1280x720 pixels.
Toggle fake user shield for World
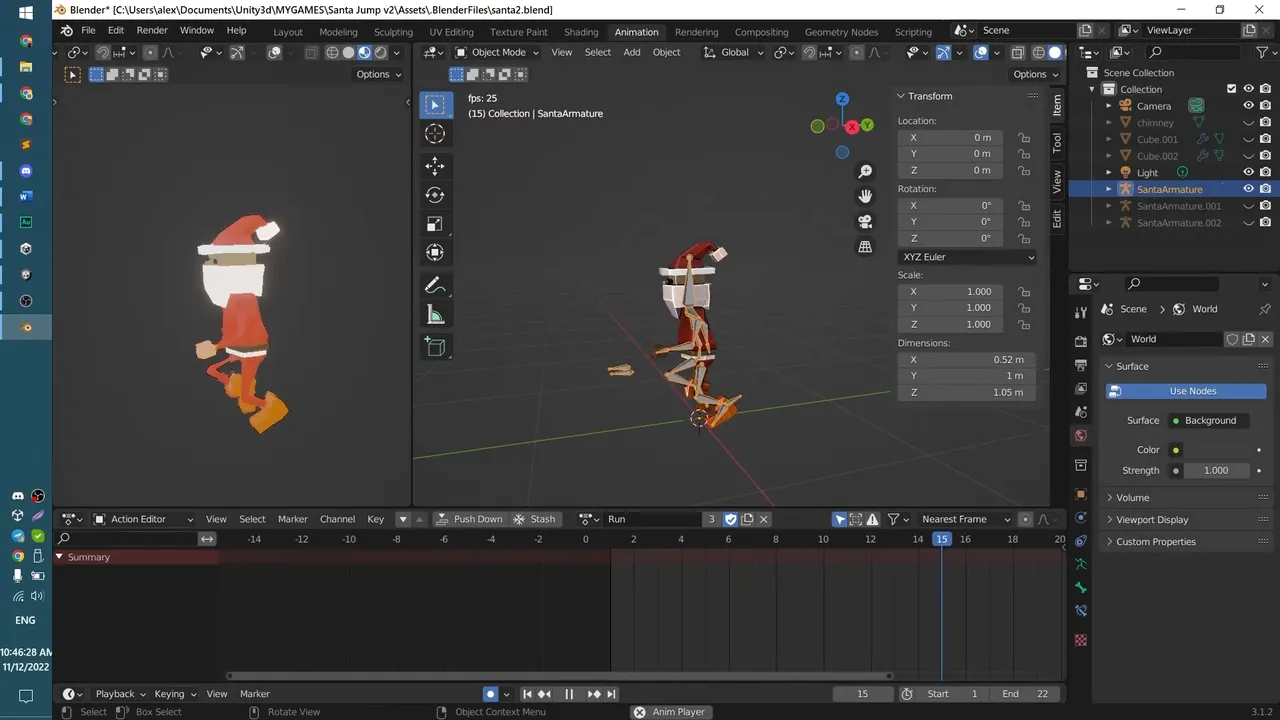click(x=1232, y=339)
